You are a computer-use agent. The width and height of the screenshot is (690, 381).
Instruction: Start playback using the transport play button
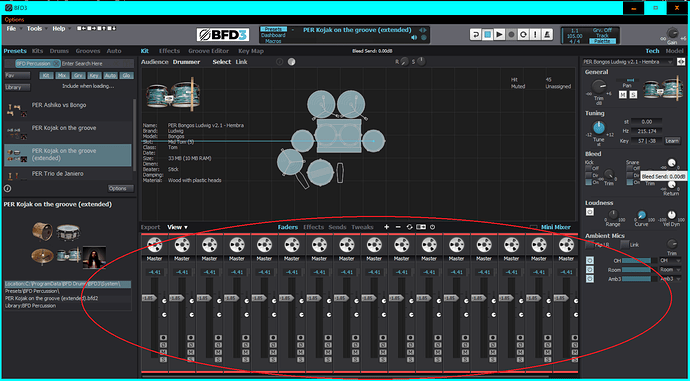[x=499, y=35]
